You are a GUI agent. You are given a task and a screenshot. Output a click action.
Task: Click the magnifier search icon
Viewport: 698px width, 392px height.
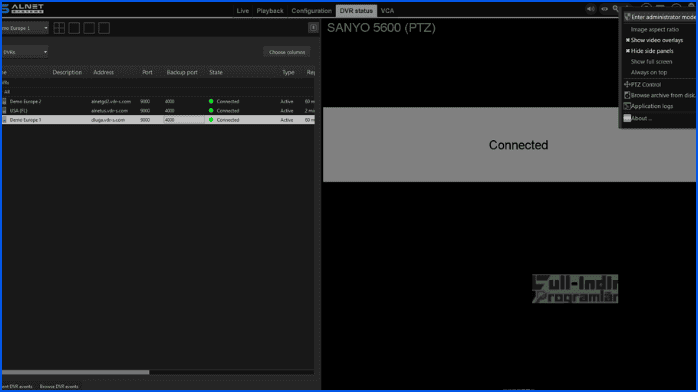[616, 8]
